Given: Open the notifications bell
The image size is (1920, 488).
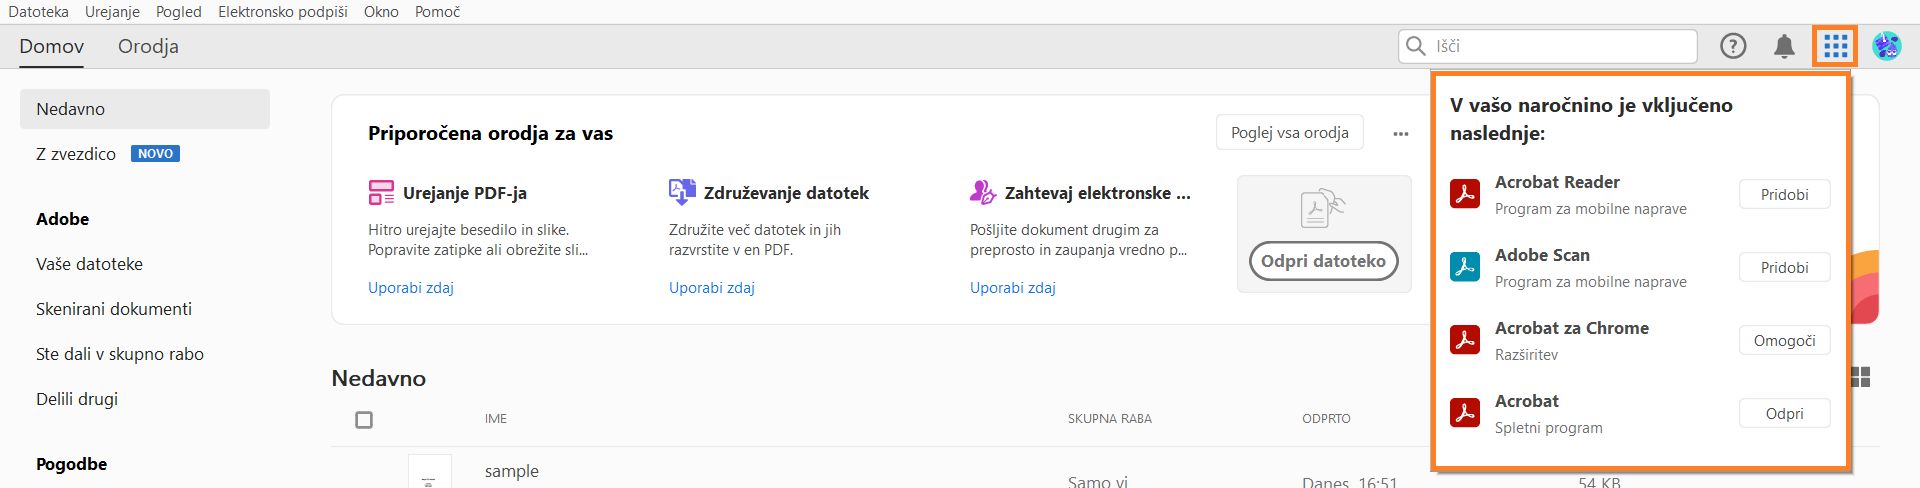Looking at the screenshot, I should click(x=1784, y=46).
